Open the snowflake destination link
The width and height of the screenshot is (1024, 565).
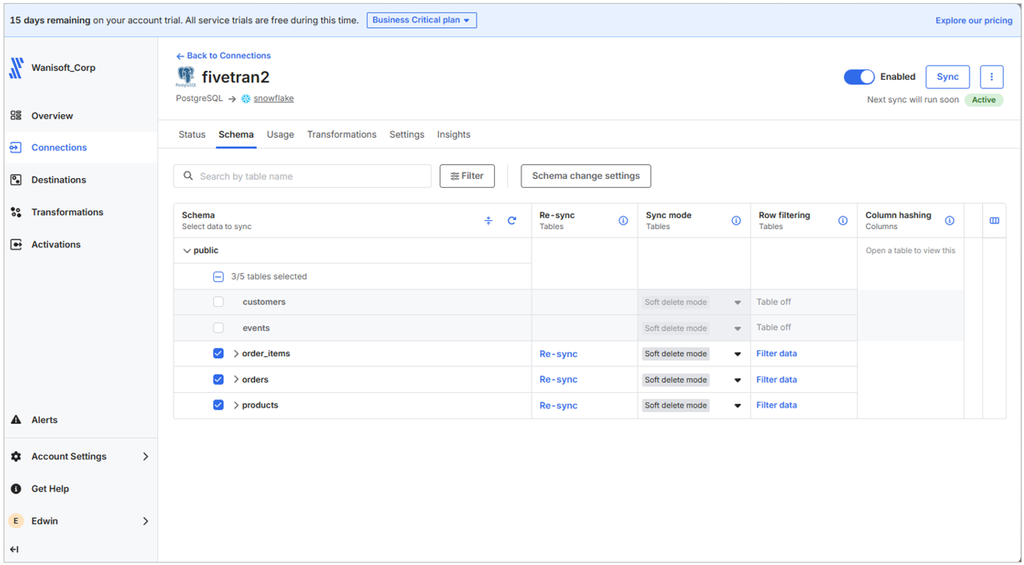pos(274,99)
